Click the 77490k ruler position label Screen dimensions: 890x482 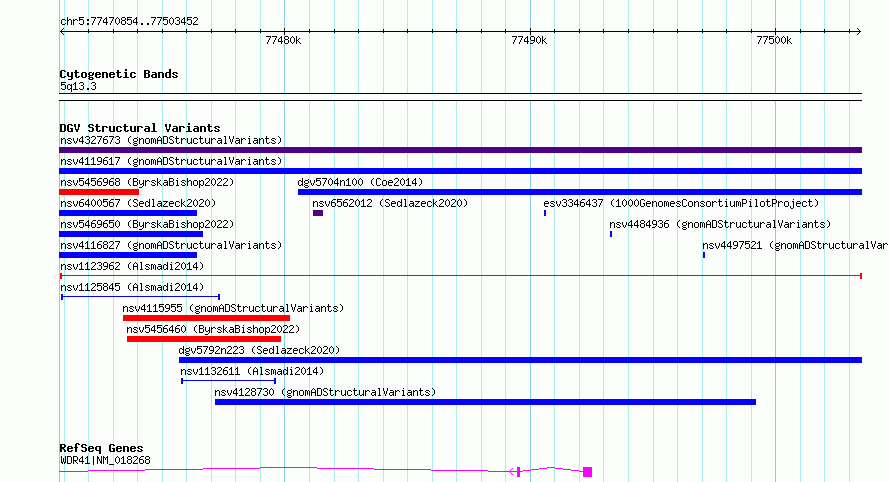pos(529,40)
